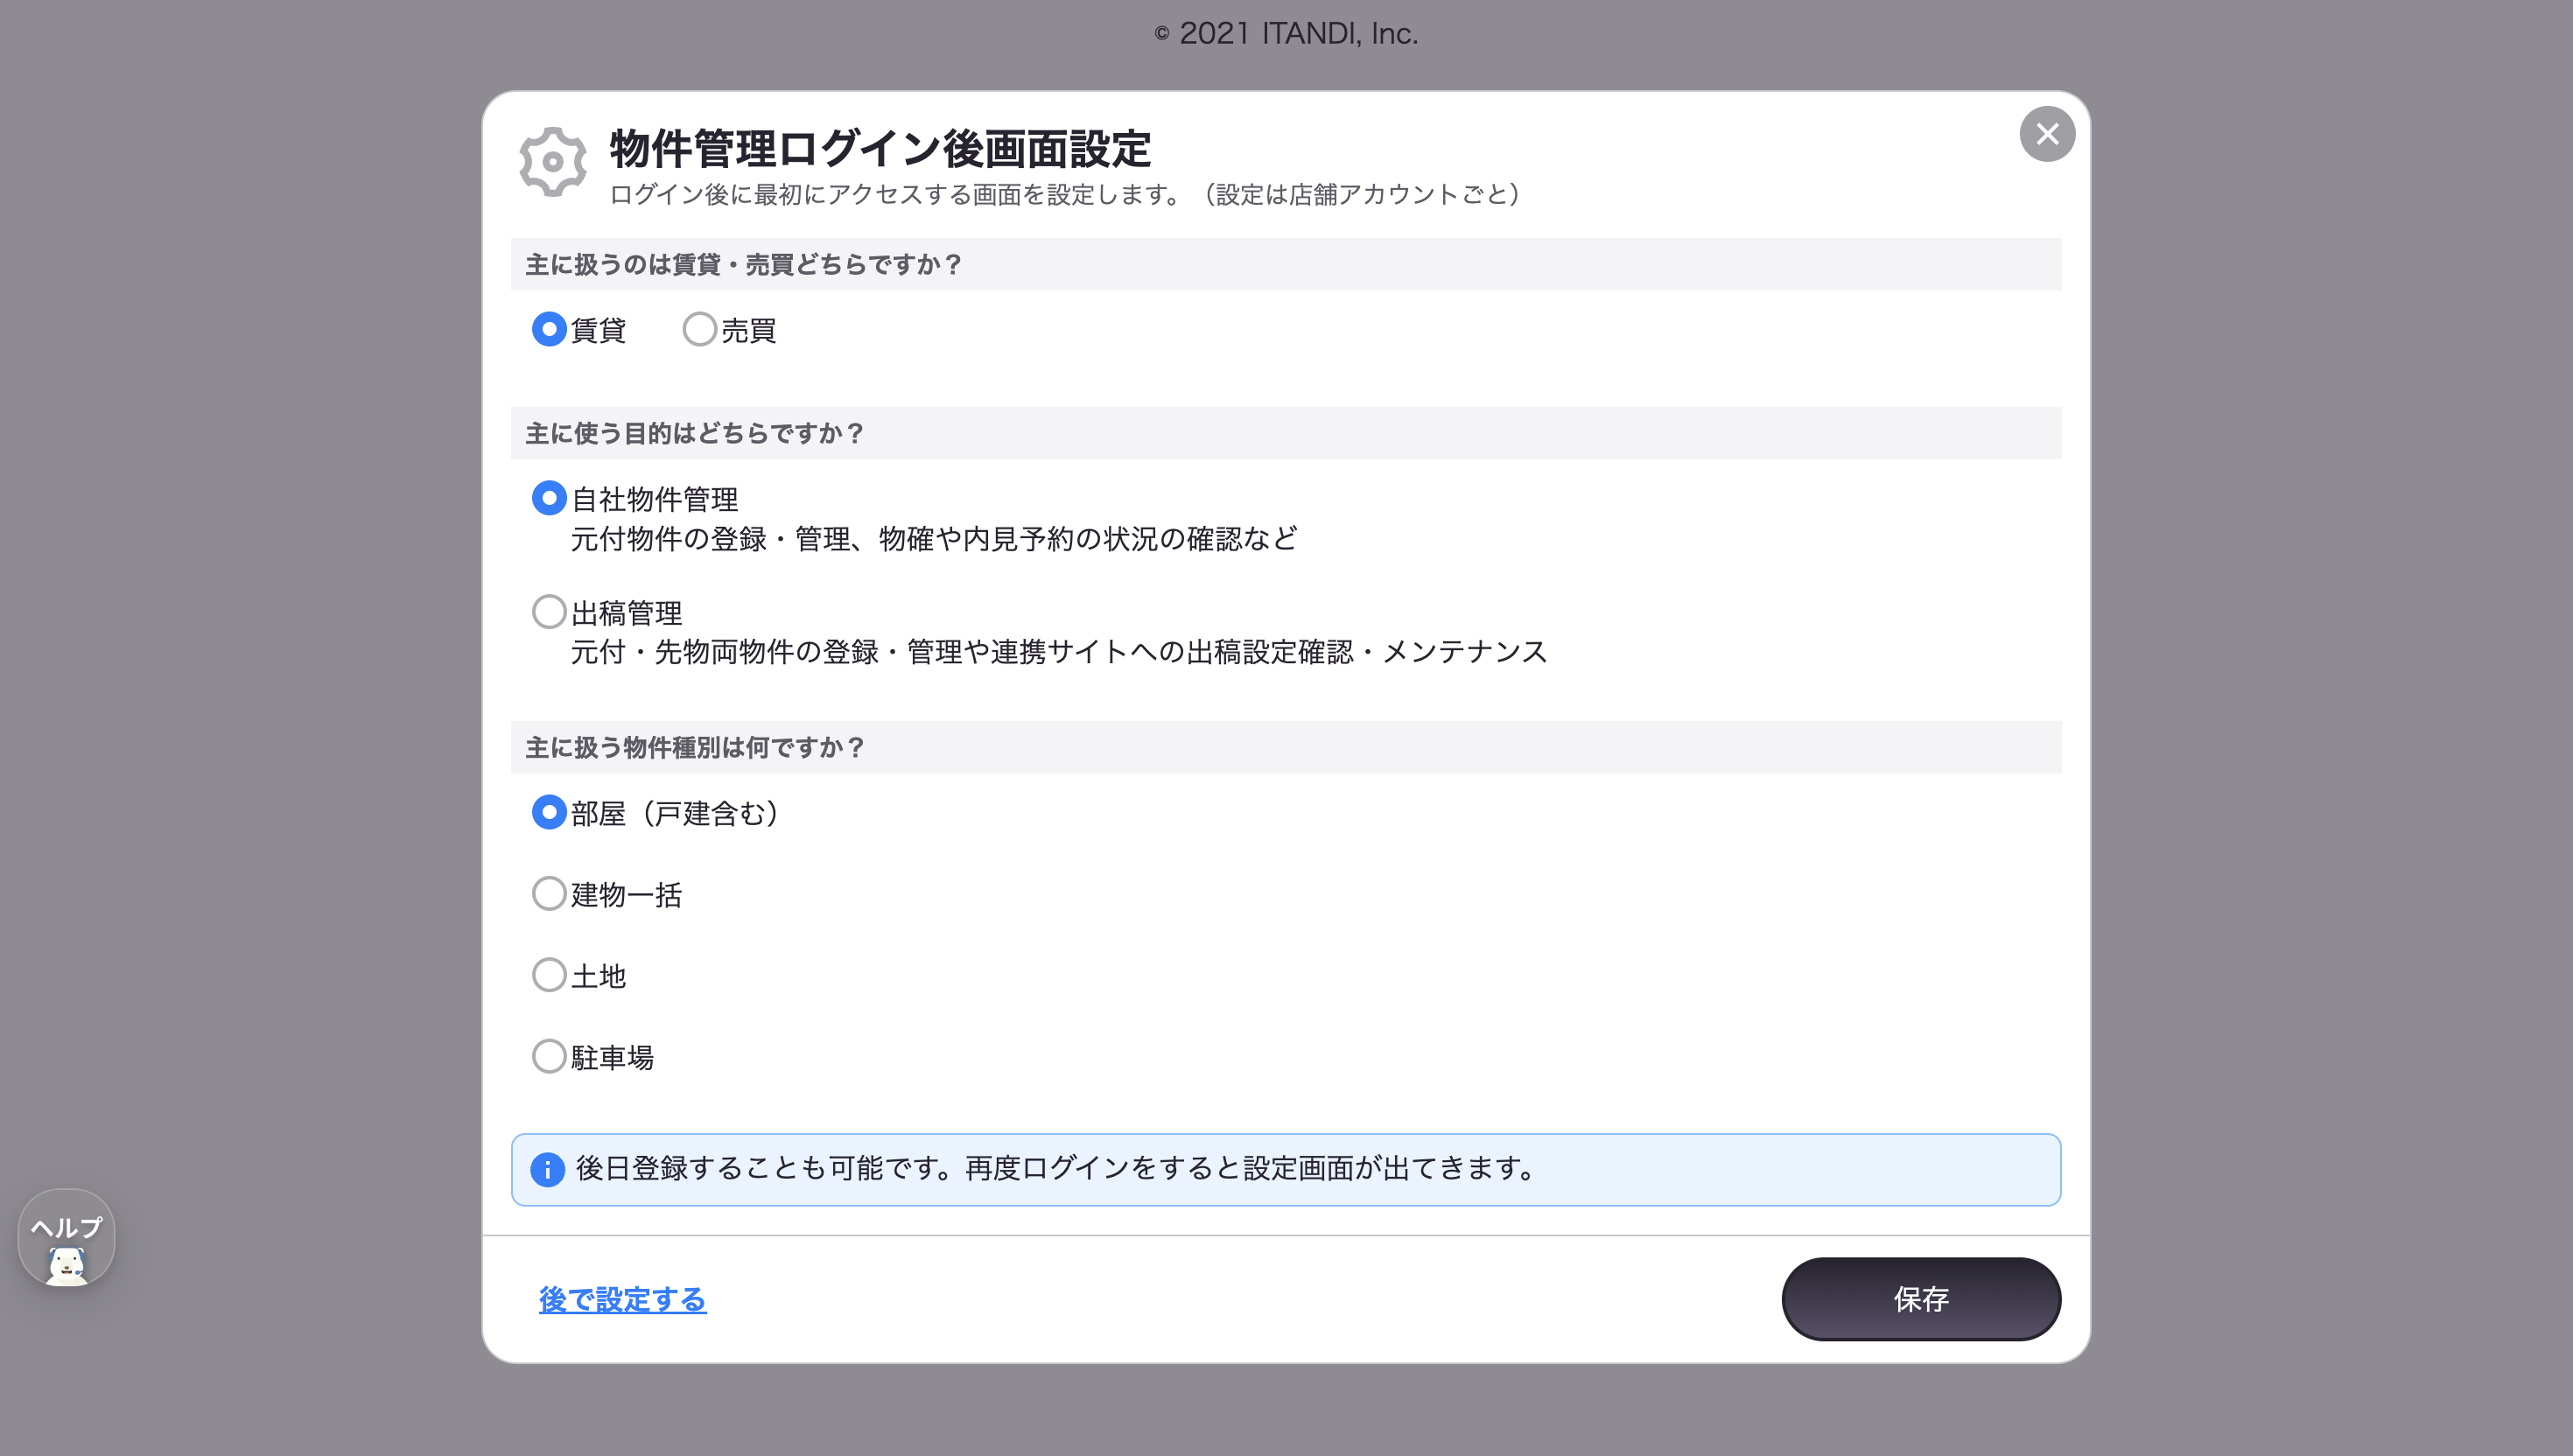The image size is (2573, 1456).
Task: Choose 自社物件管理 as main purpose
Action: (x=549, y=498)
